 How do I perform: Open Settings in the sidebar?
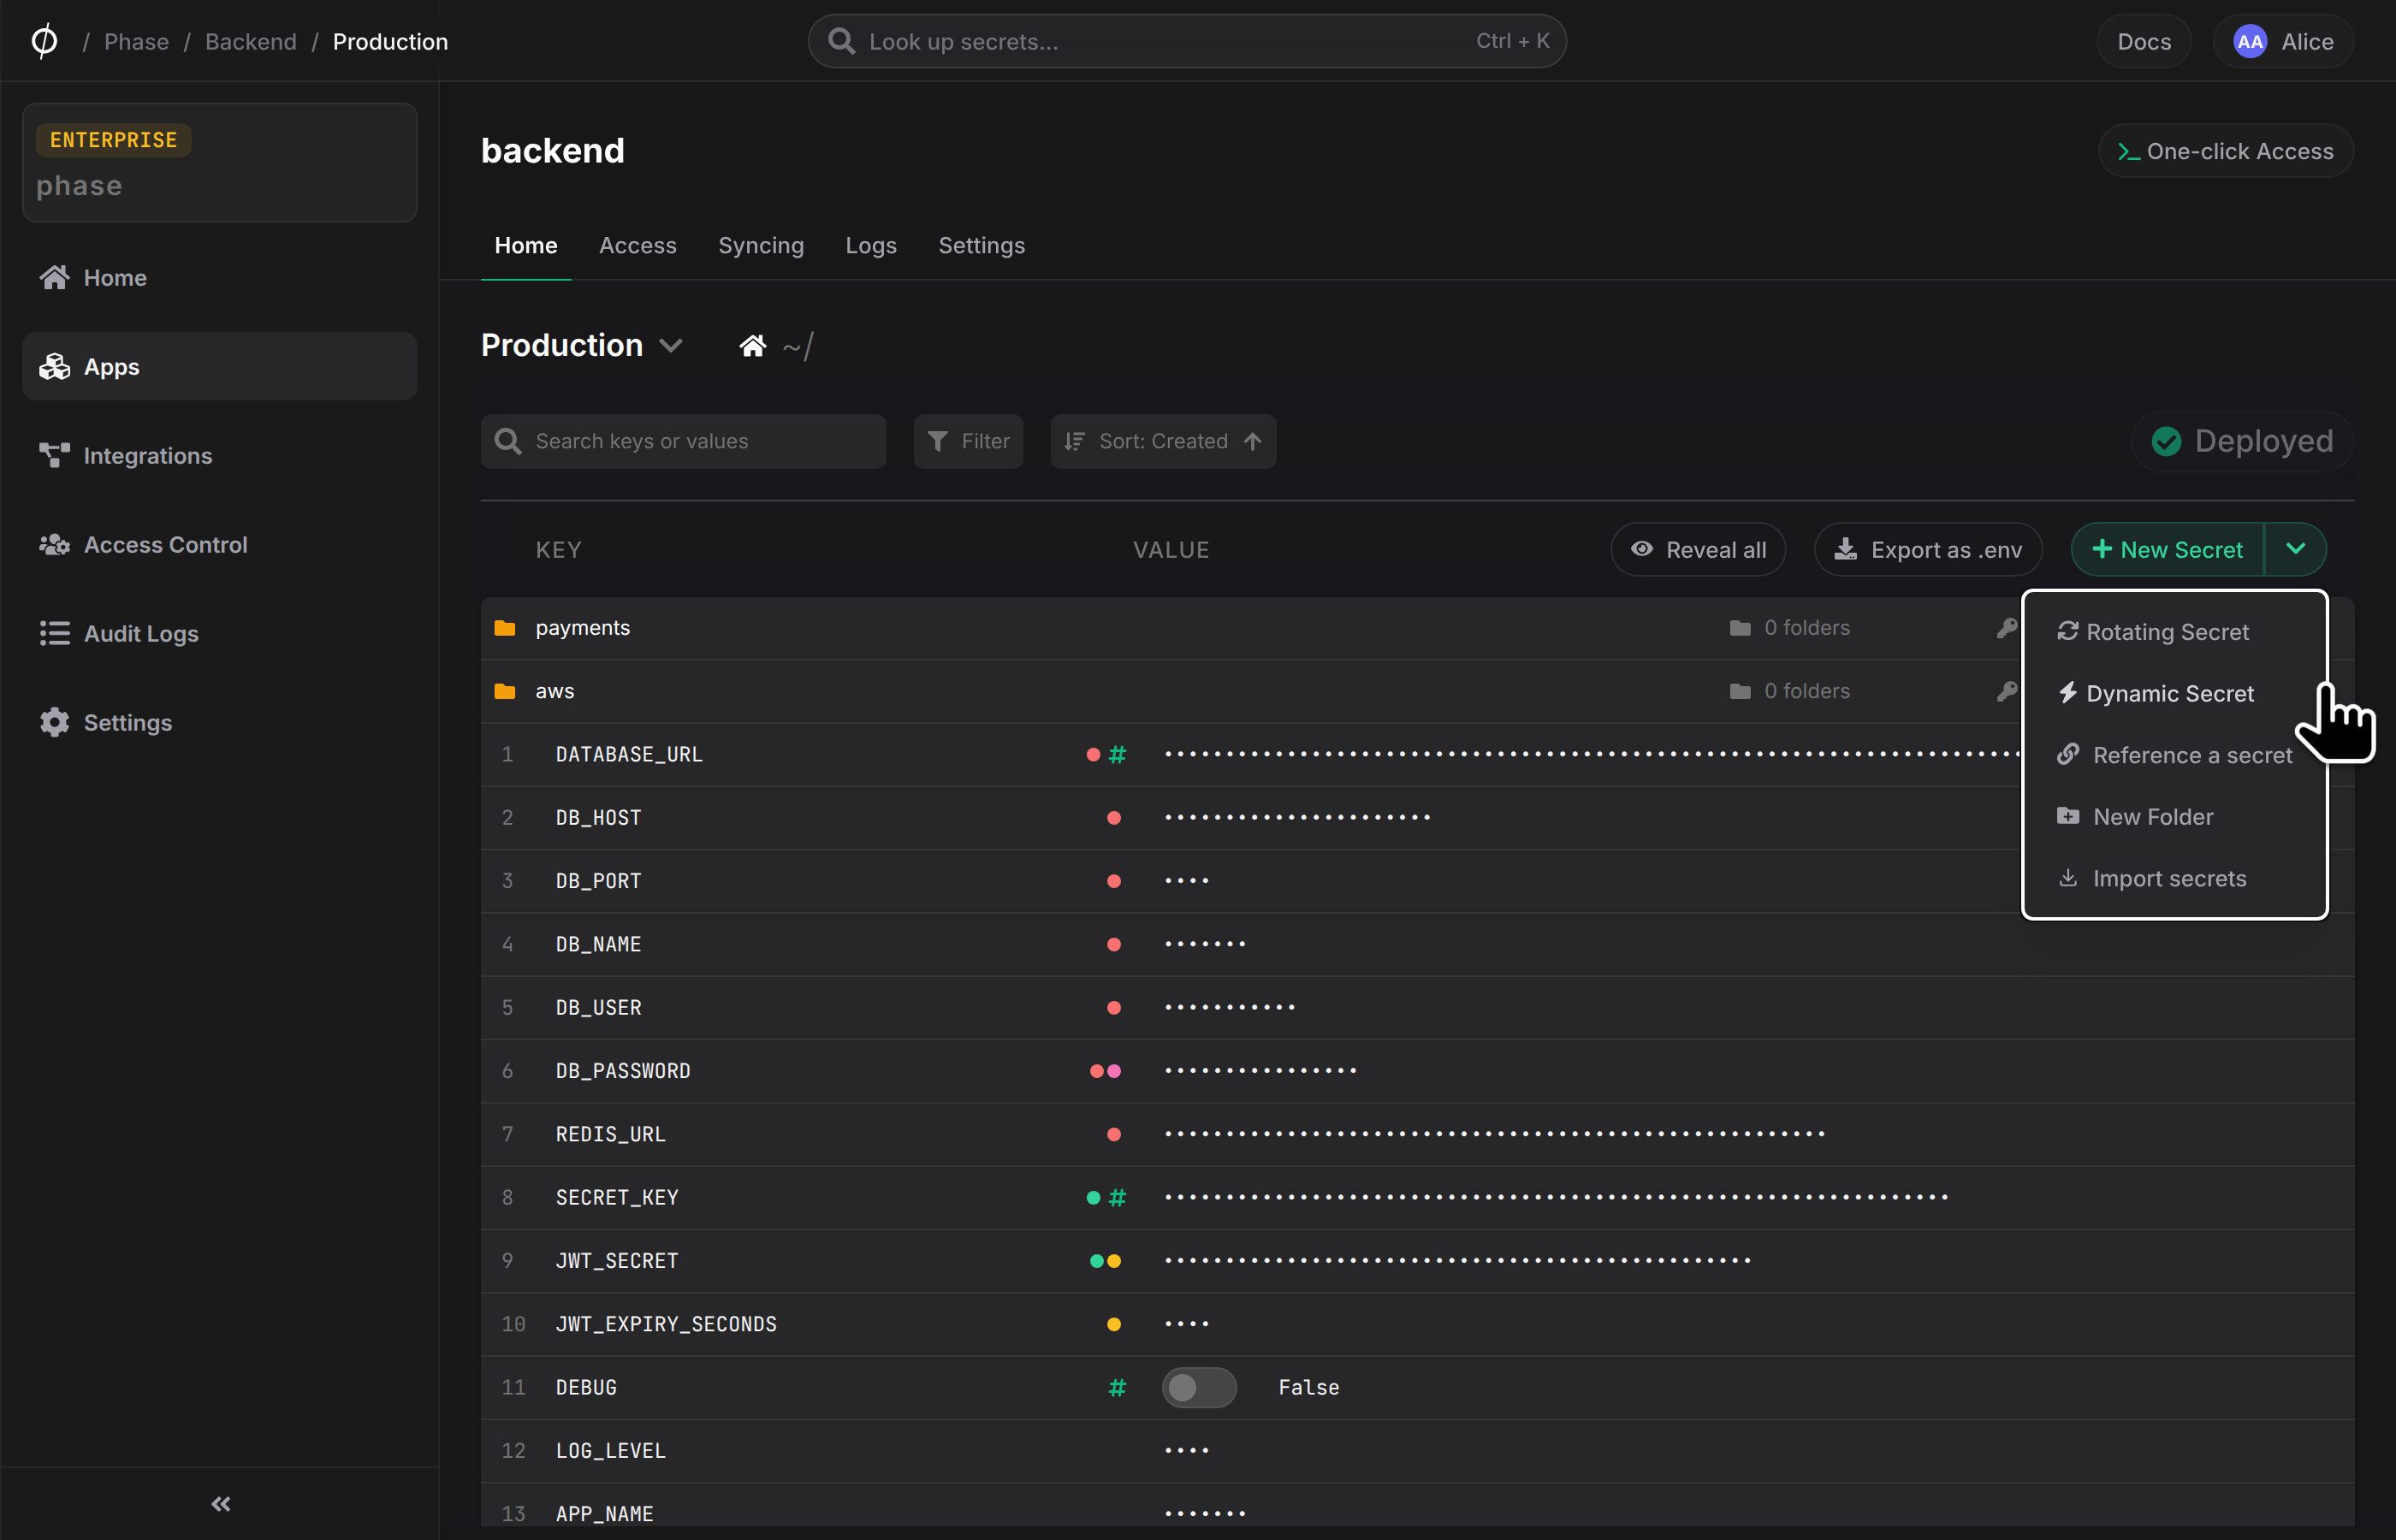(219, 722)
